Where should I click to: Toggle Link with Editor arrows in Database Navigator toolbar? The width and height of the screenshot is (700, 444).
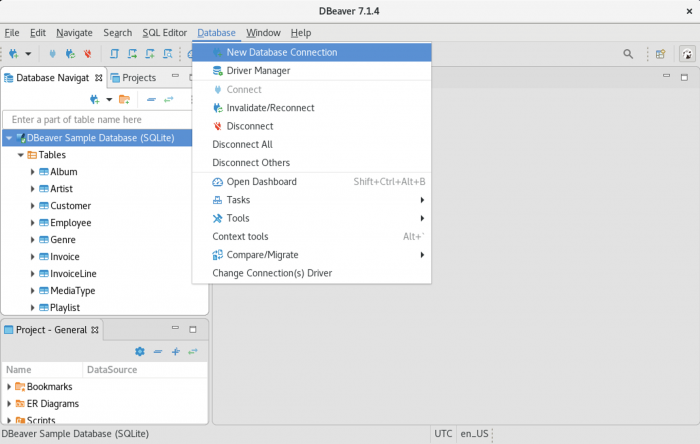click(x=168, y=100)
